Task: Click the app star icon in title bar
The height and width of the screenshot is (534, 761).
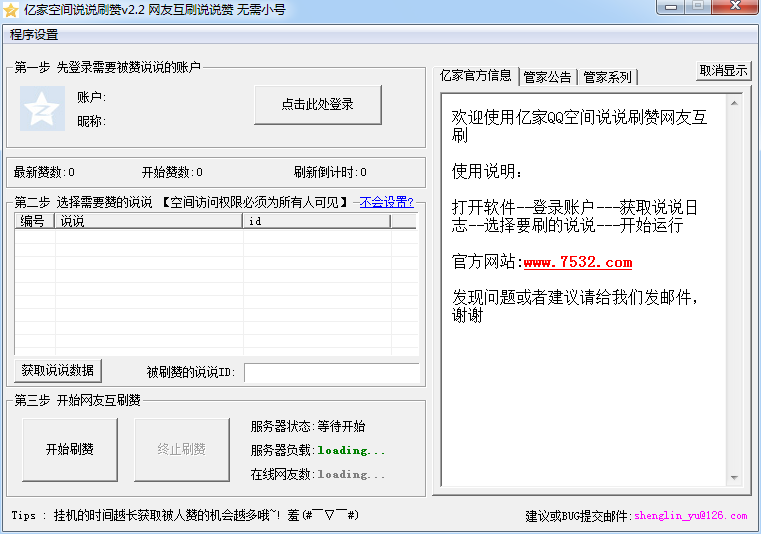Action: [x=11, y=9]
